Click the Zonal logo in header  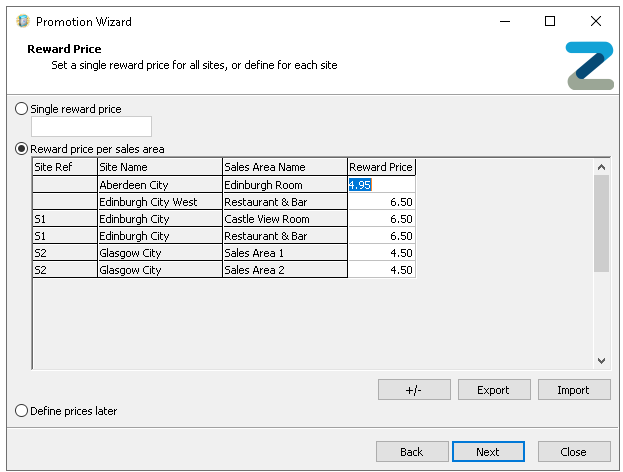(x=589, y=65)
